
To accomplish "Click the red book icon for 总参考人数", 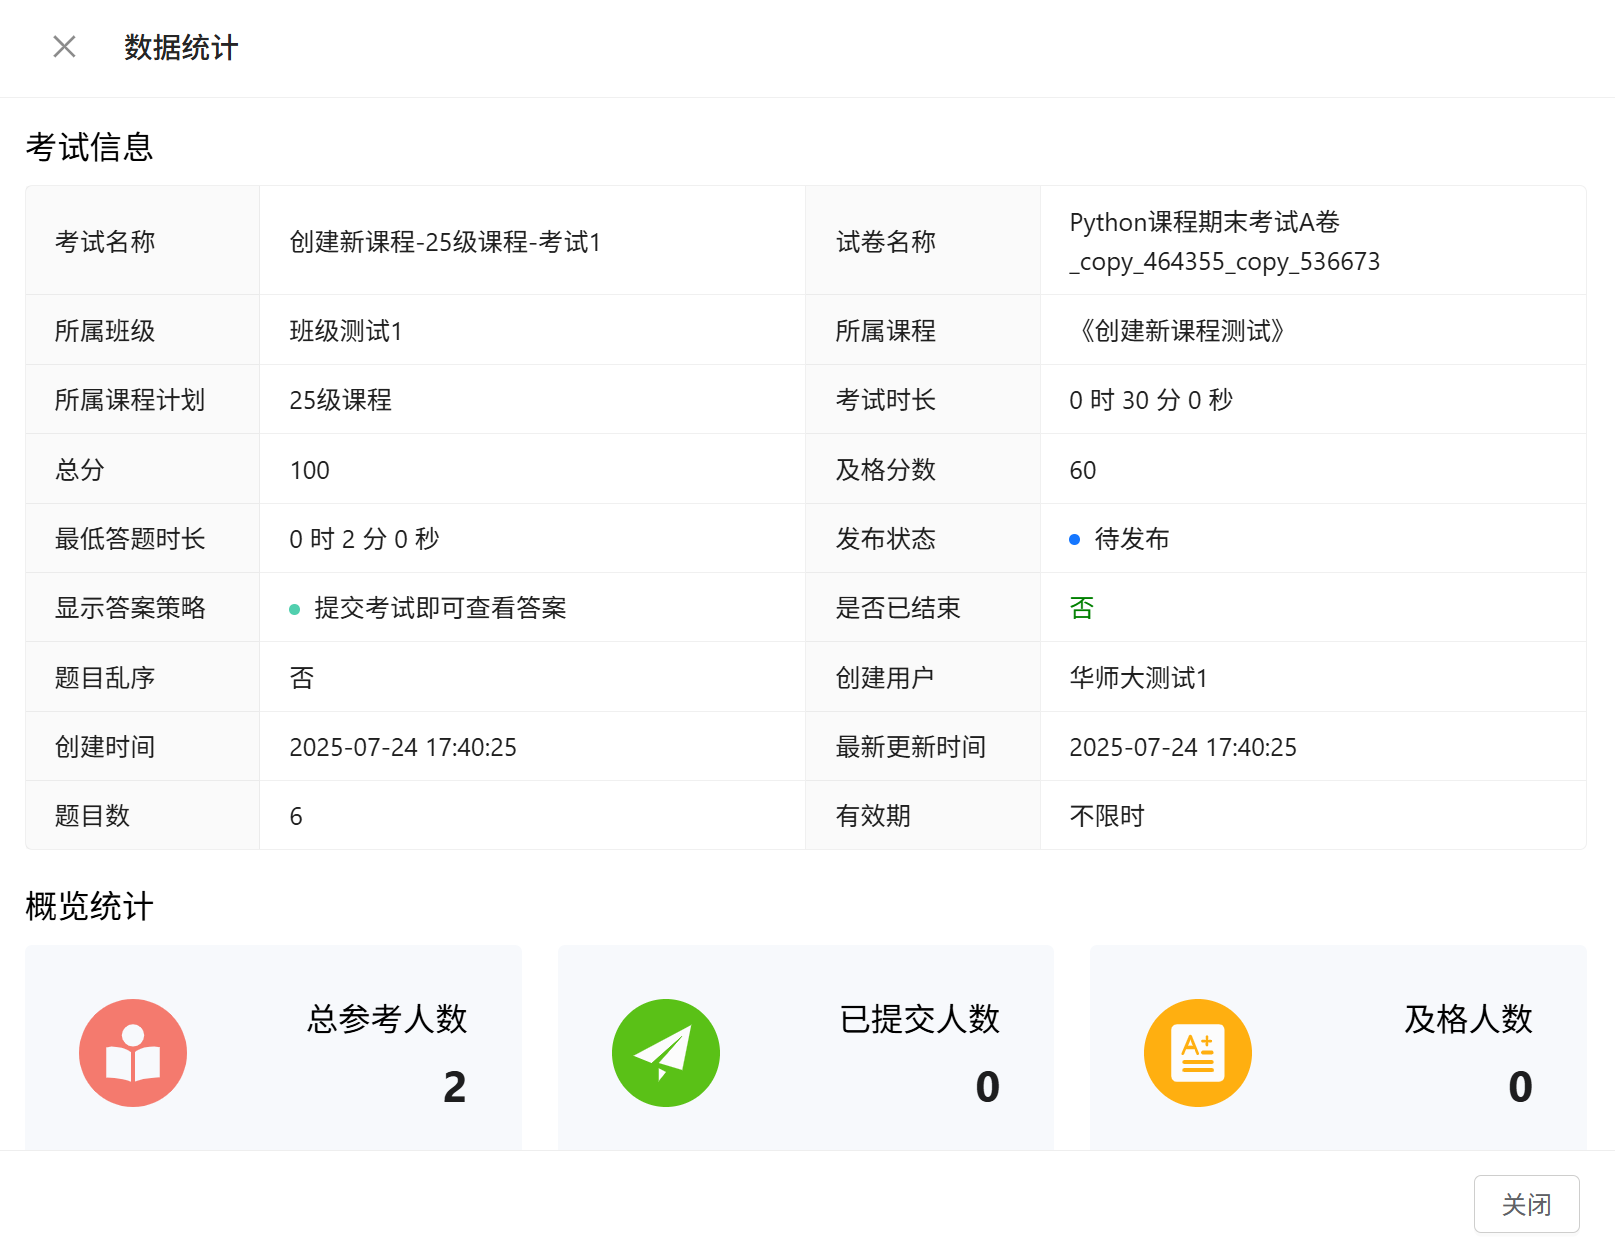I will point(133,1053).
